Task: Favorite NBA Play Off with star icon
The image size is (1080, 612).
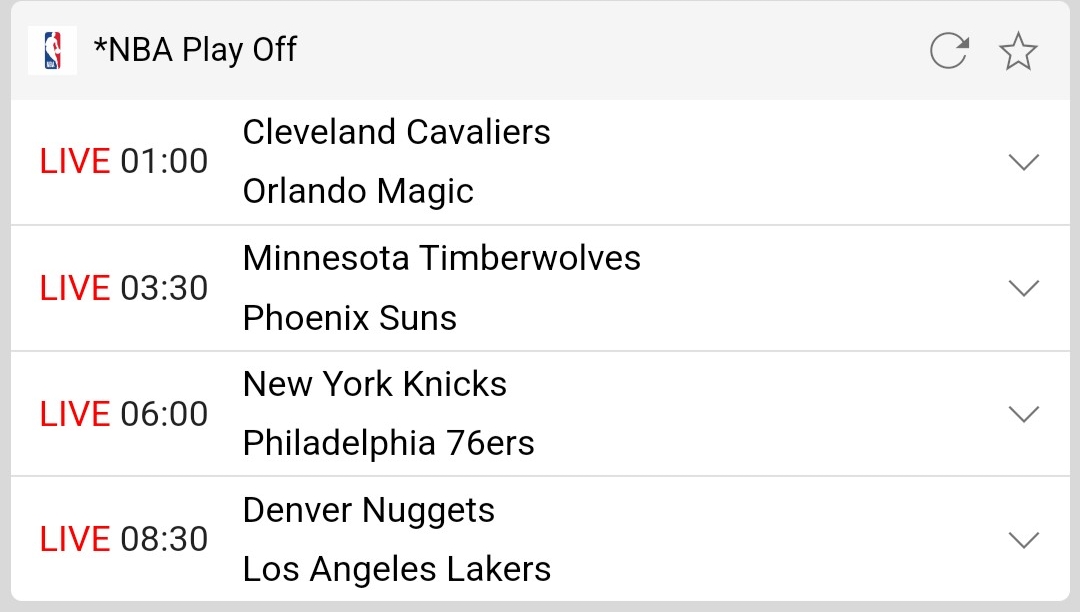Action: point(1018,50)
